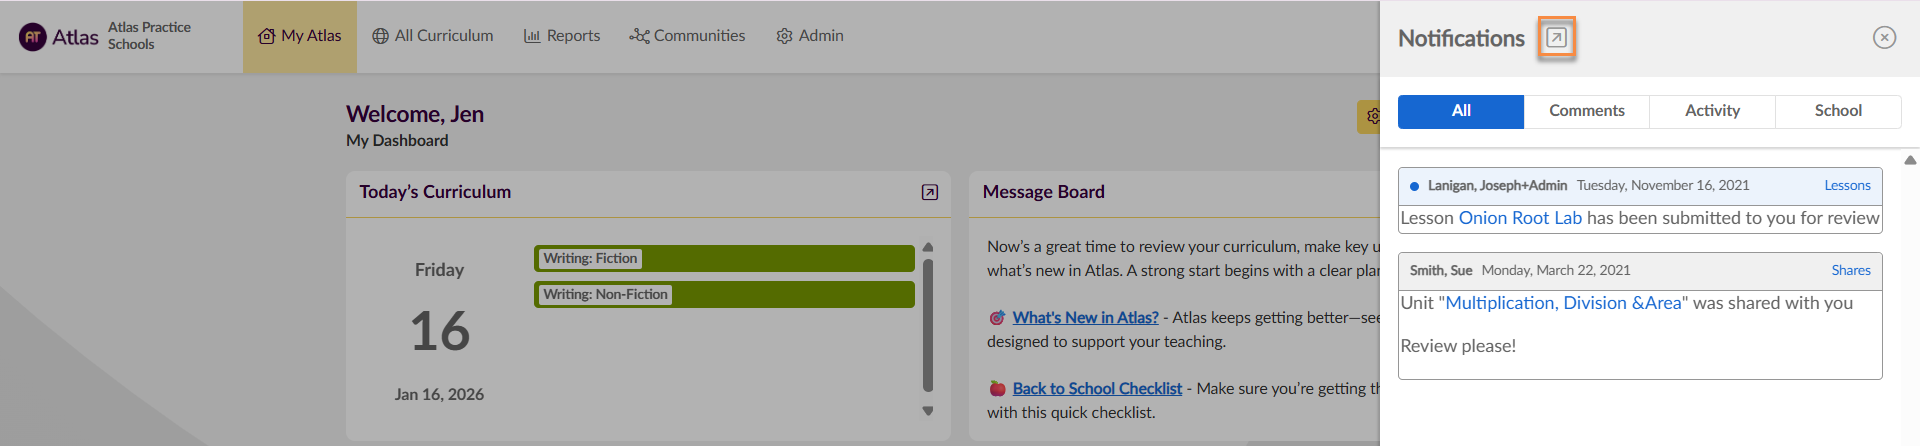This screenshot has width=1920, height=446.
Task: Open notifications in full page view icon
Action: pos(1556,38)
